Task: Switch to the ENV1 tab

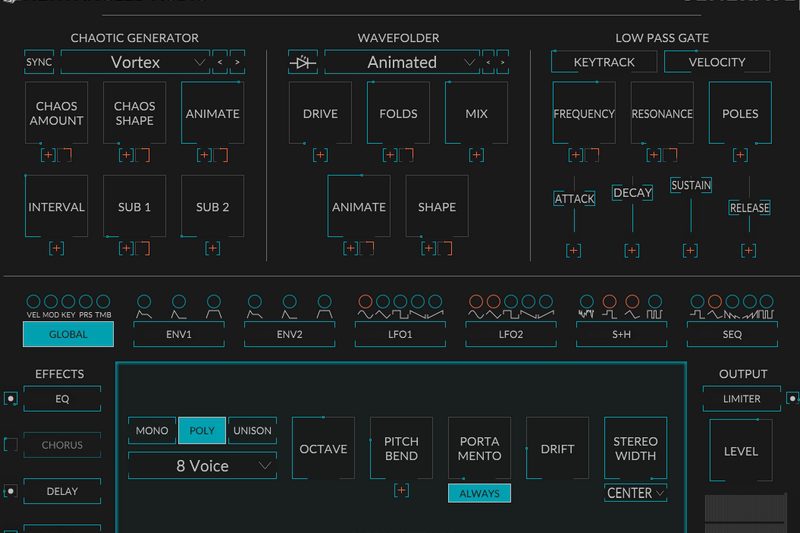Action: click(179, 335)
